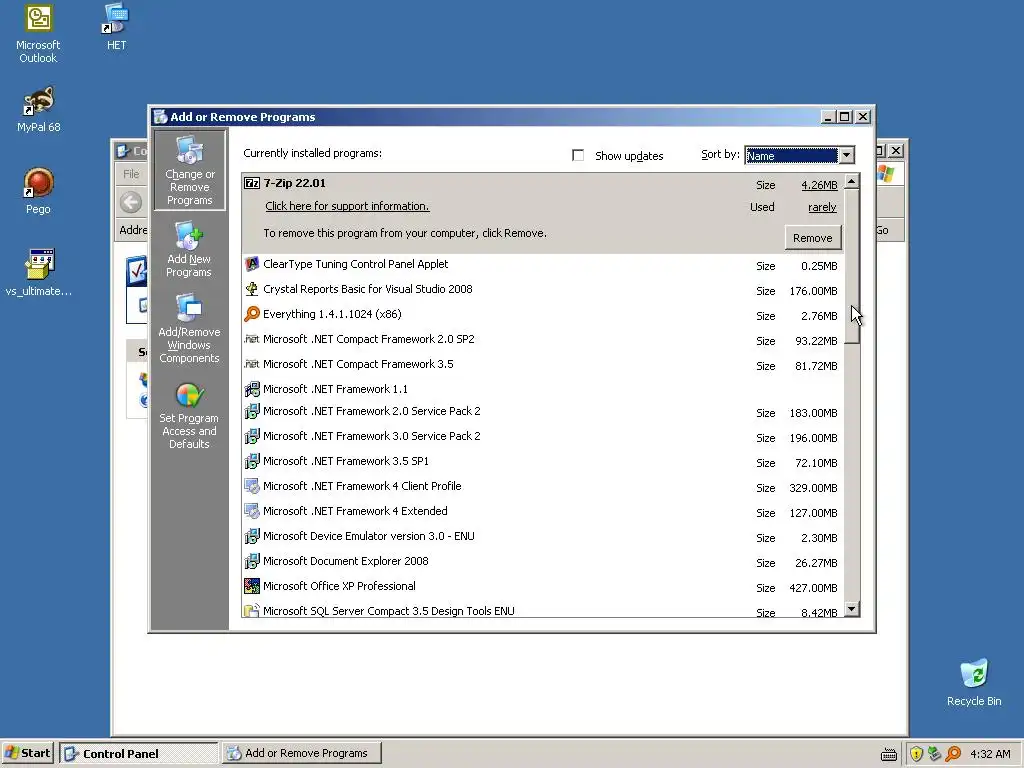
Task: Click the rarely used link
Action: (822, 207)
